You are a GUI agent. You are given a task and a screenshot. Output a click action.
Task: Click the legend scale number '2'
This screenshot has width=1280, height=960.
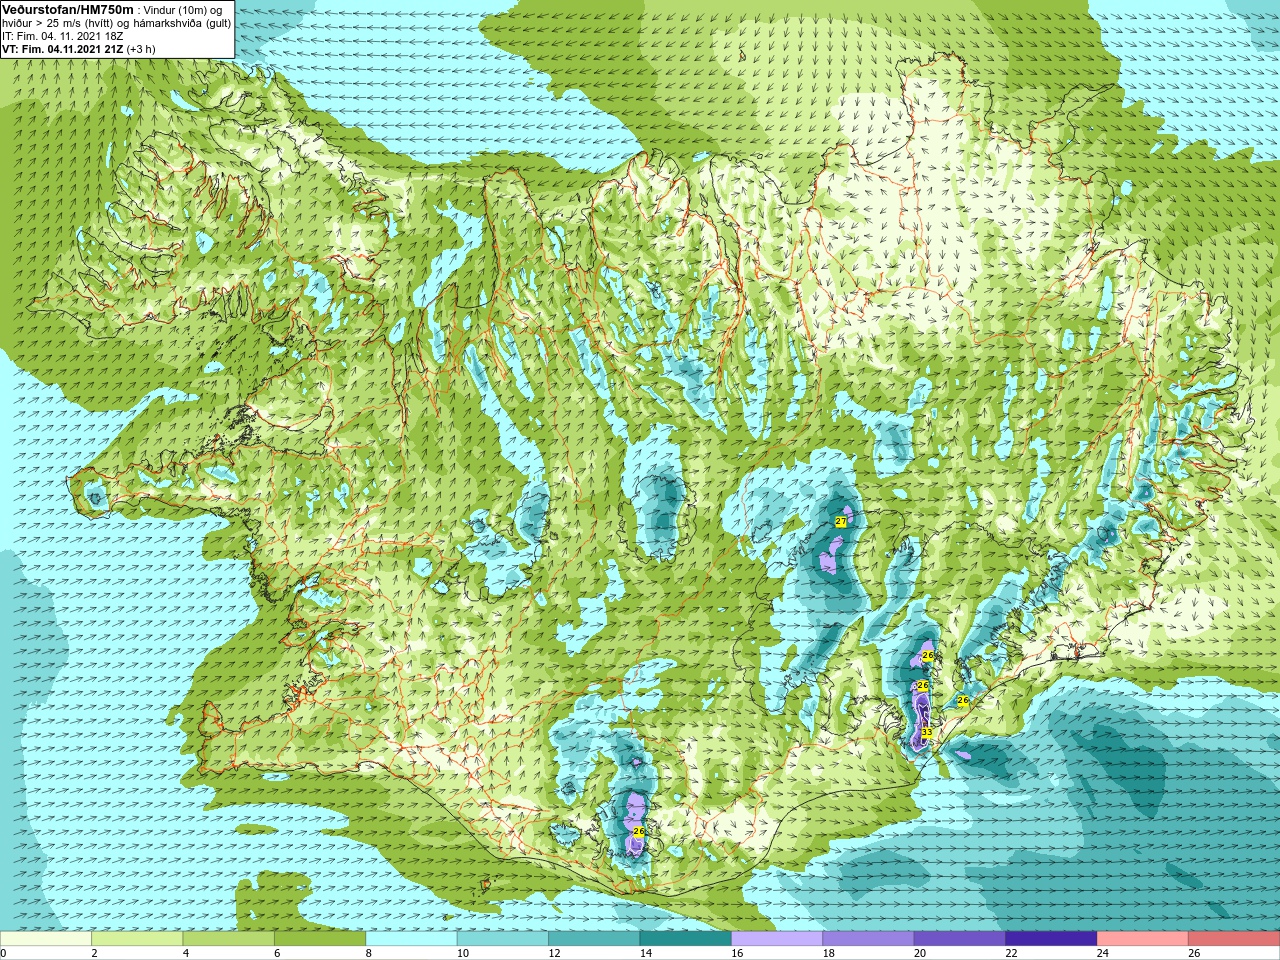coord(94,954)
